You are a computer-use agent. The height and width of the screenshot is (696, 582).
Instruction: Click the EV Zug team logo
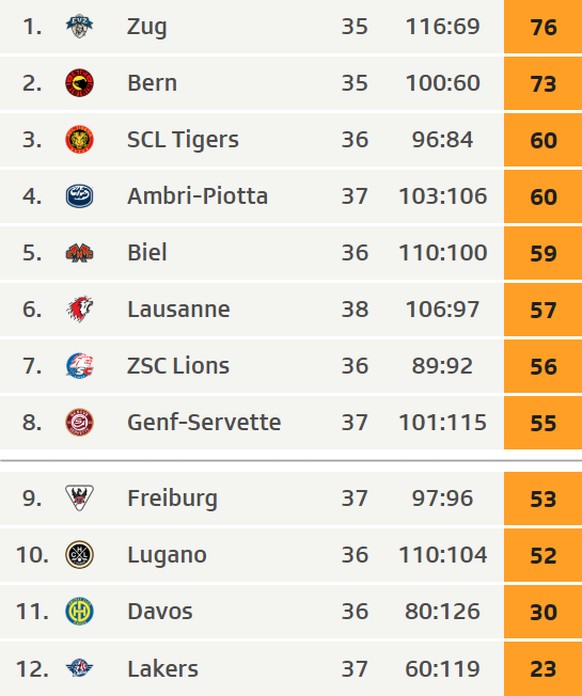79,26
